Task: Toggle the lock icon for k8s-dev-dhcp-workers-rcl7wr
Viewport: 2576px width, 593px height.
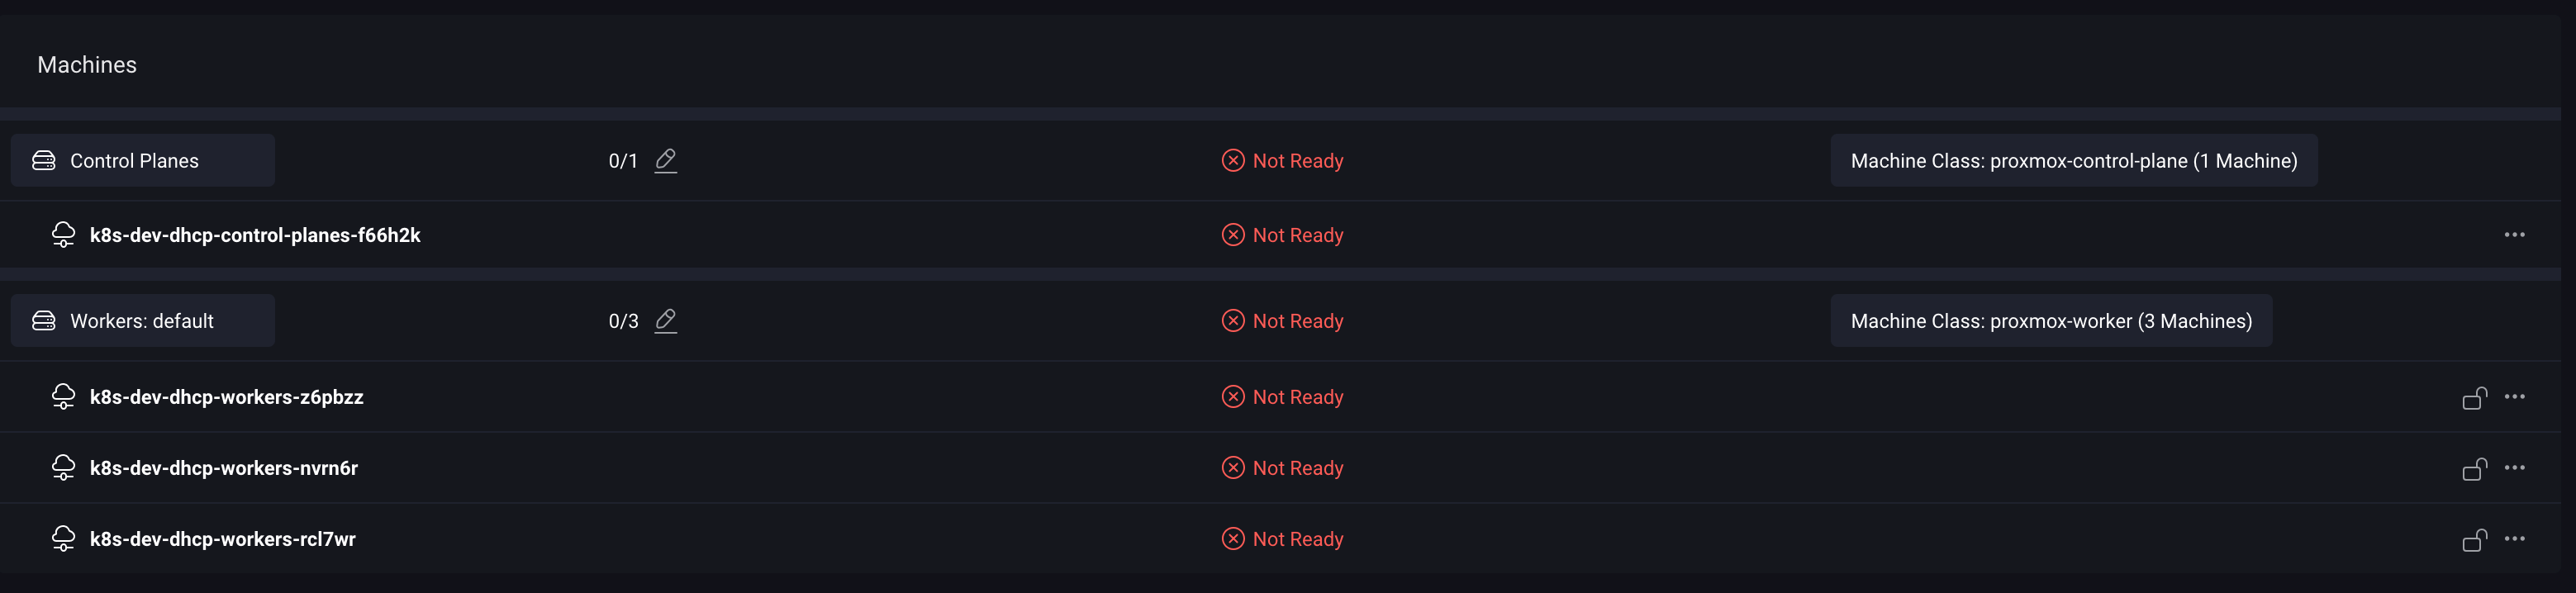Action: pyautogui.click(x=2476, y=538)
